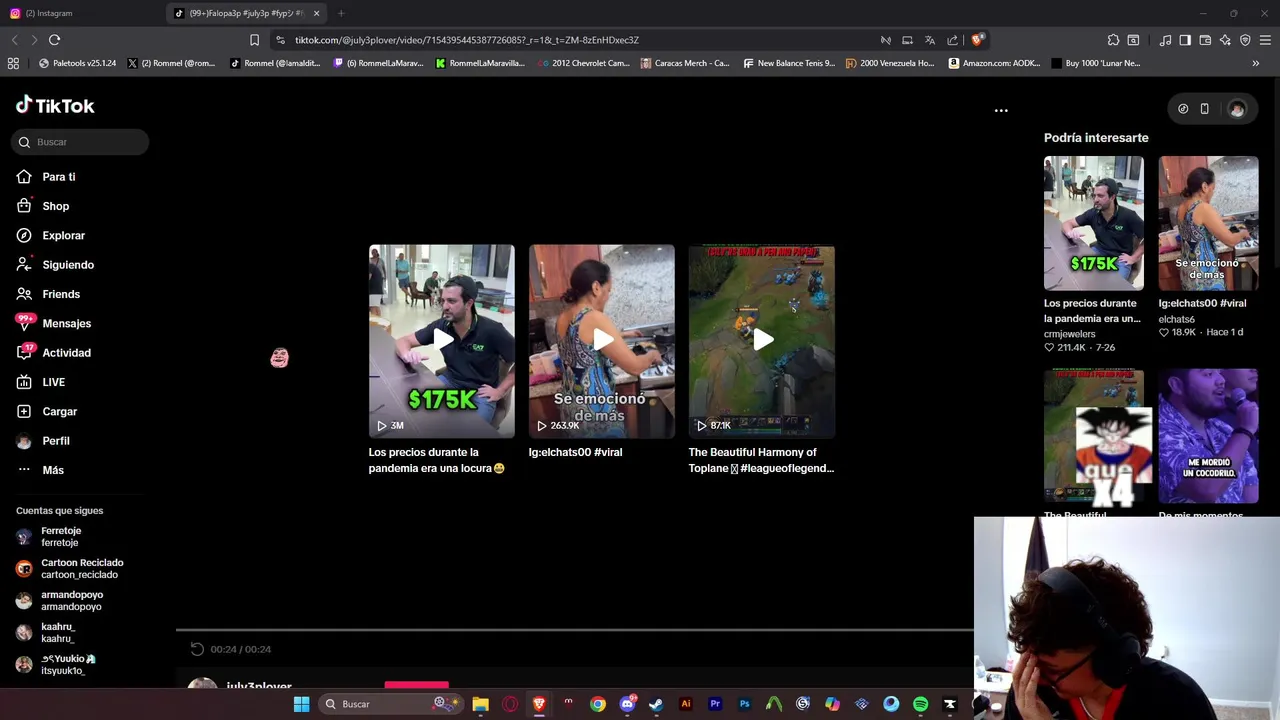
Task: Open the three-dot video options menu
Action: tap(1001, 111)
